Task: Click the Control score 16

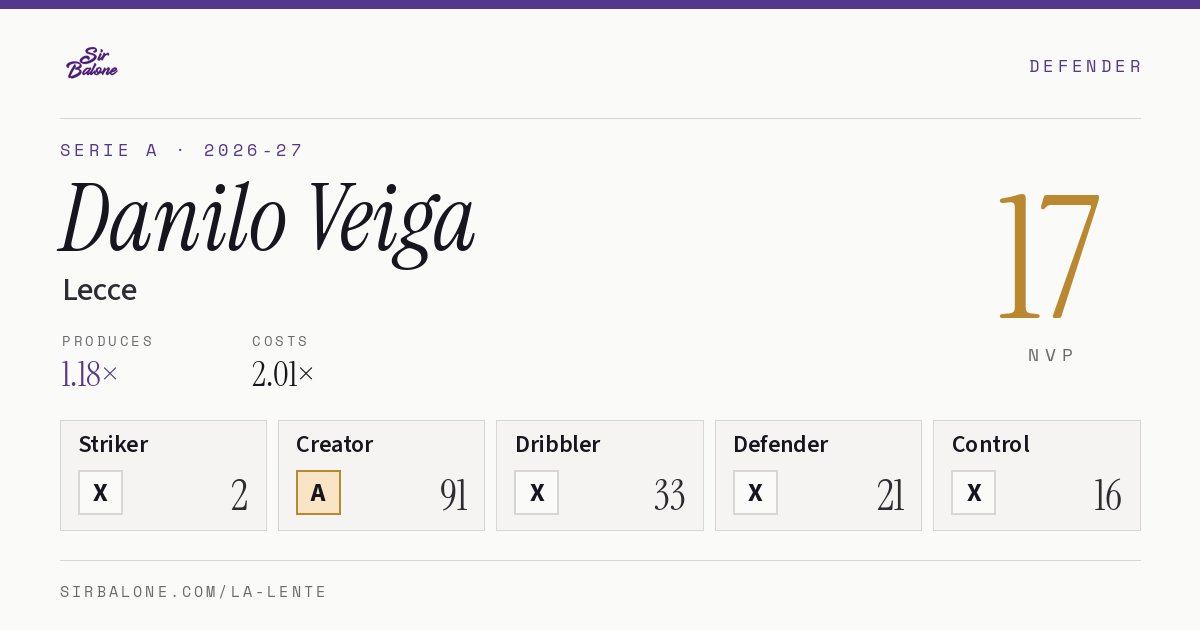Action: click(x=1107, y=495)
